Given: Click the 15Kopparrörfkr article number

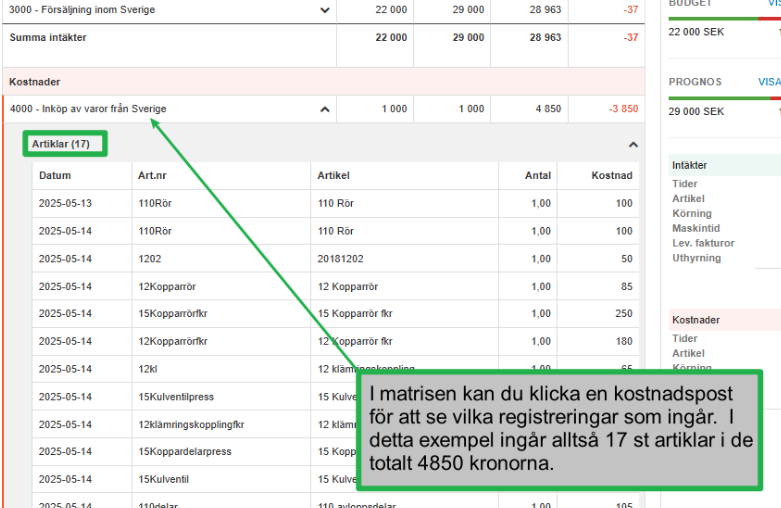Looking at the screenshot, I should coord(173,313).
